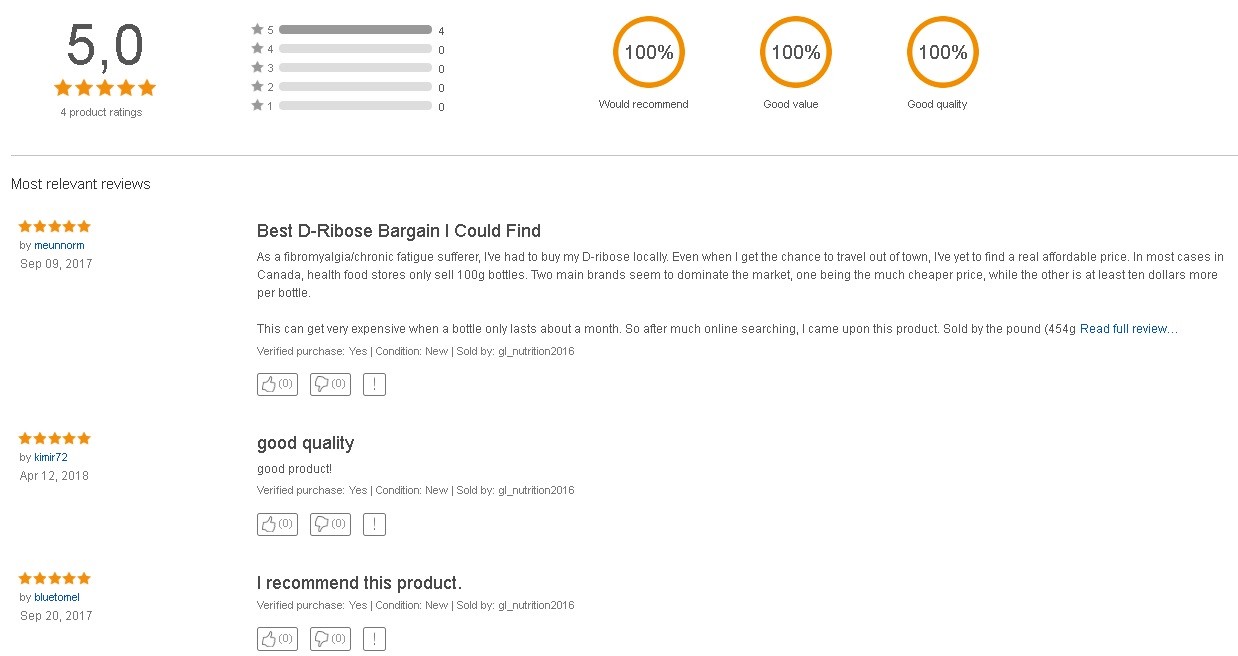Thumbs down the meunnorm D-Ribose review
Image resolution: width=1238 pixels, height=656 pixels.
click(330, 384)
